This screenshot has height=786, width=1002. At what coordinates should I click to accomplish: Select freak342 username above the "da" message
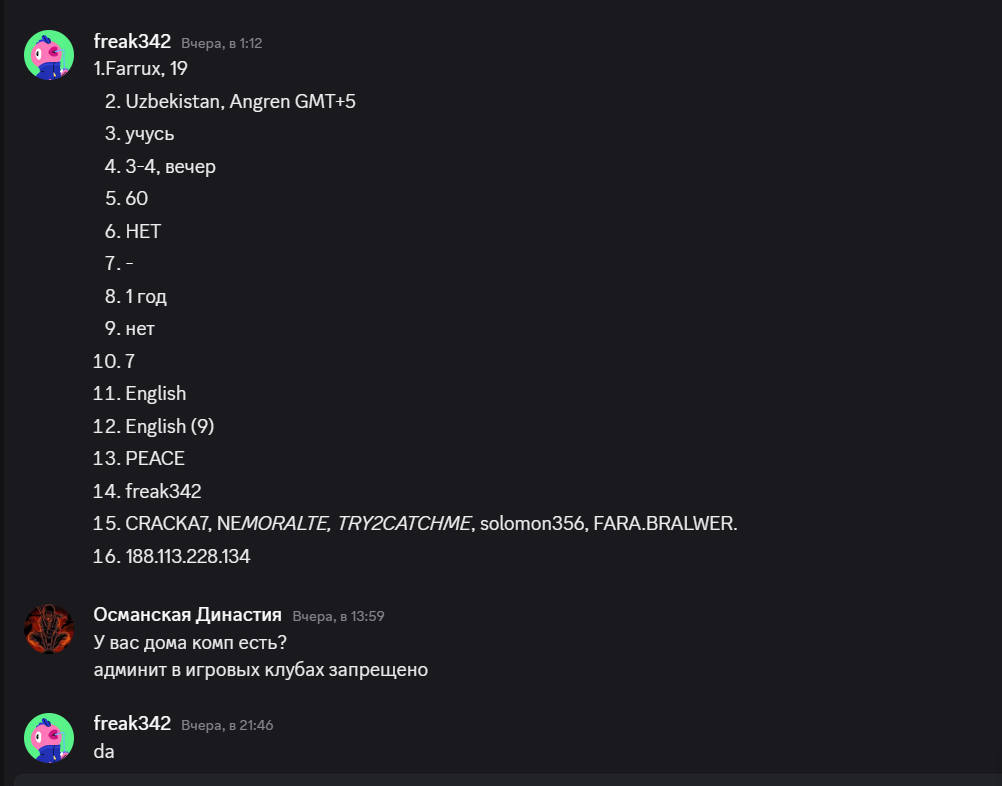pyautogui.click(x=132, y=723)
